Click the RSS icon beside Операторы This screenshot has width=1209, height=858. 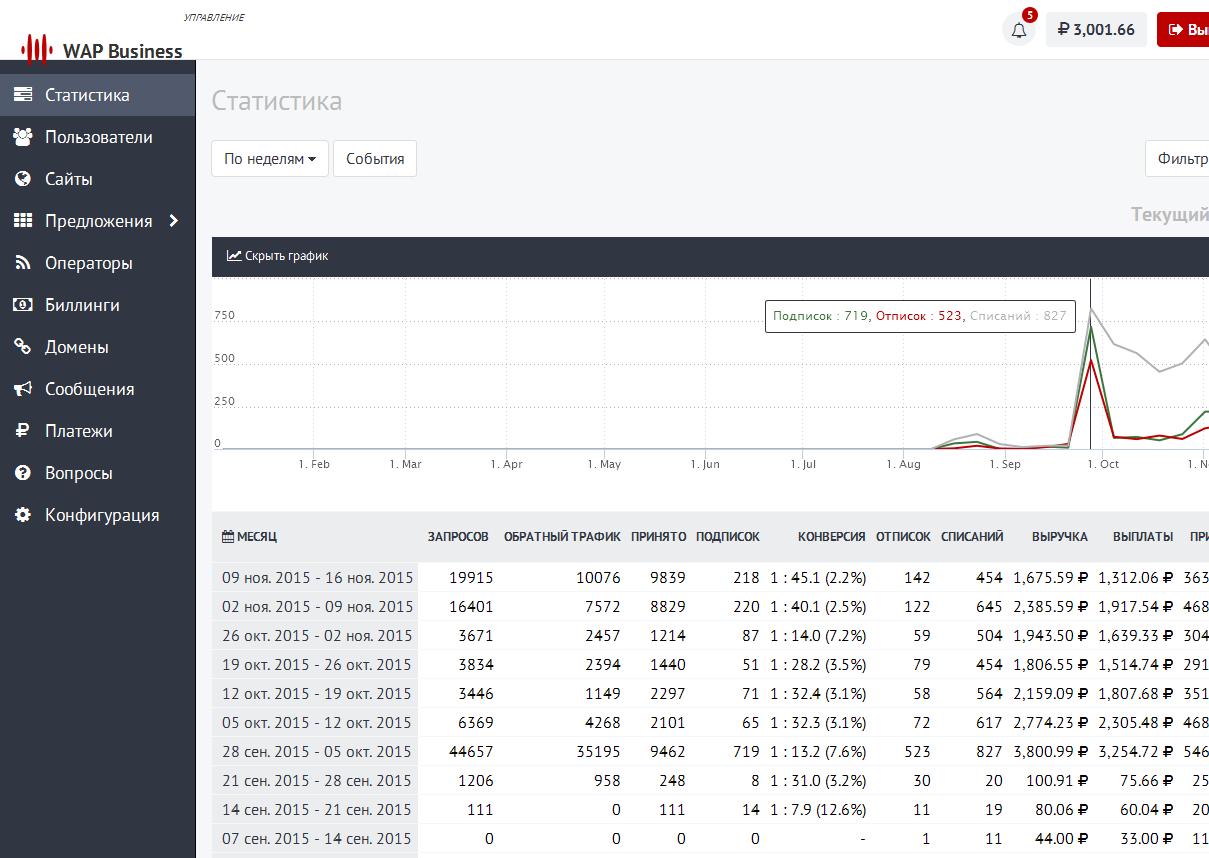23,263
